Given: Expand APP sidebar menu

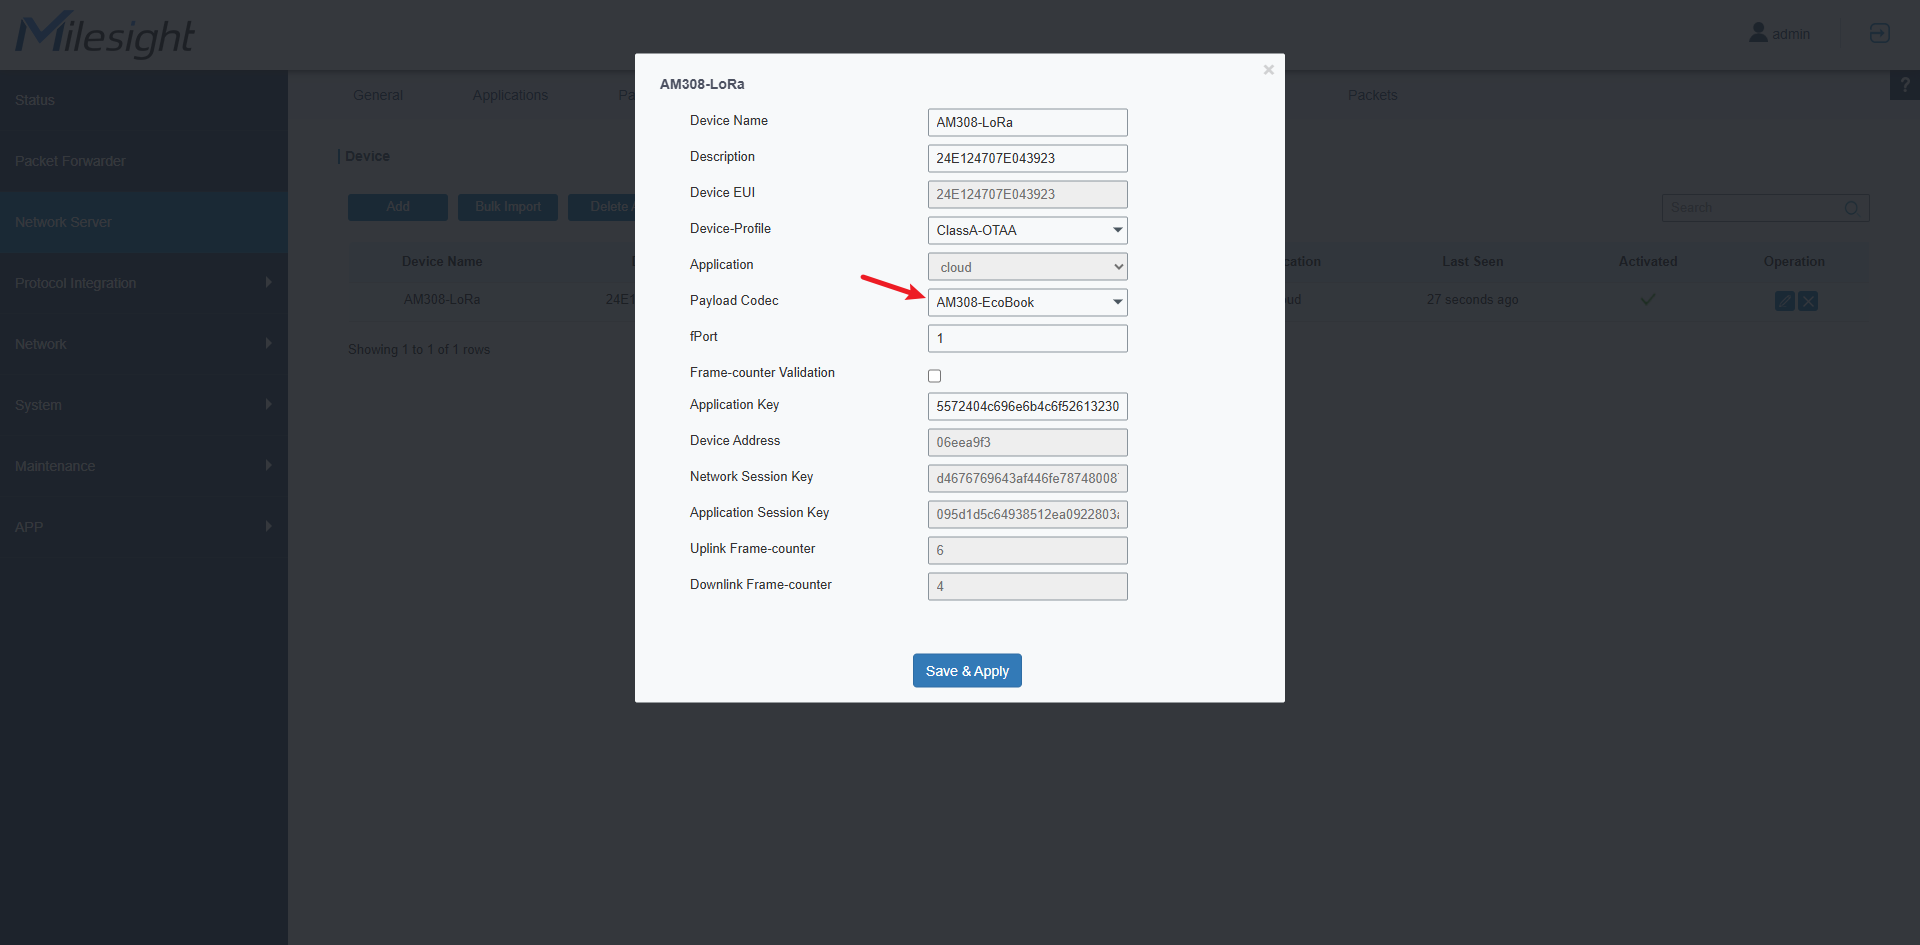Looking at the screenshot, I should point(144,527).
